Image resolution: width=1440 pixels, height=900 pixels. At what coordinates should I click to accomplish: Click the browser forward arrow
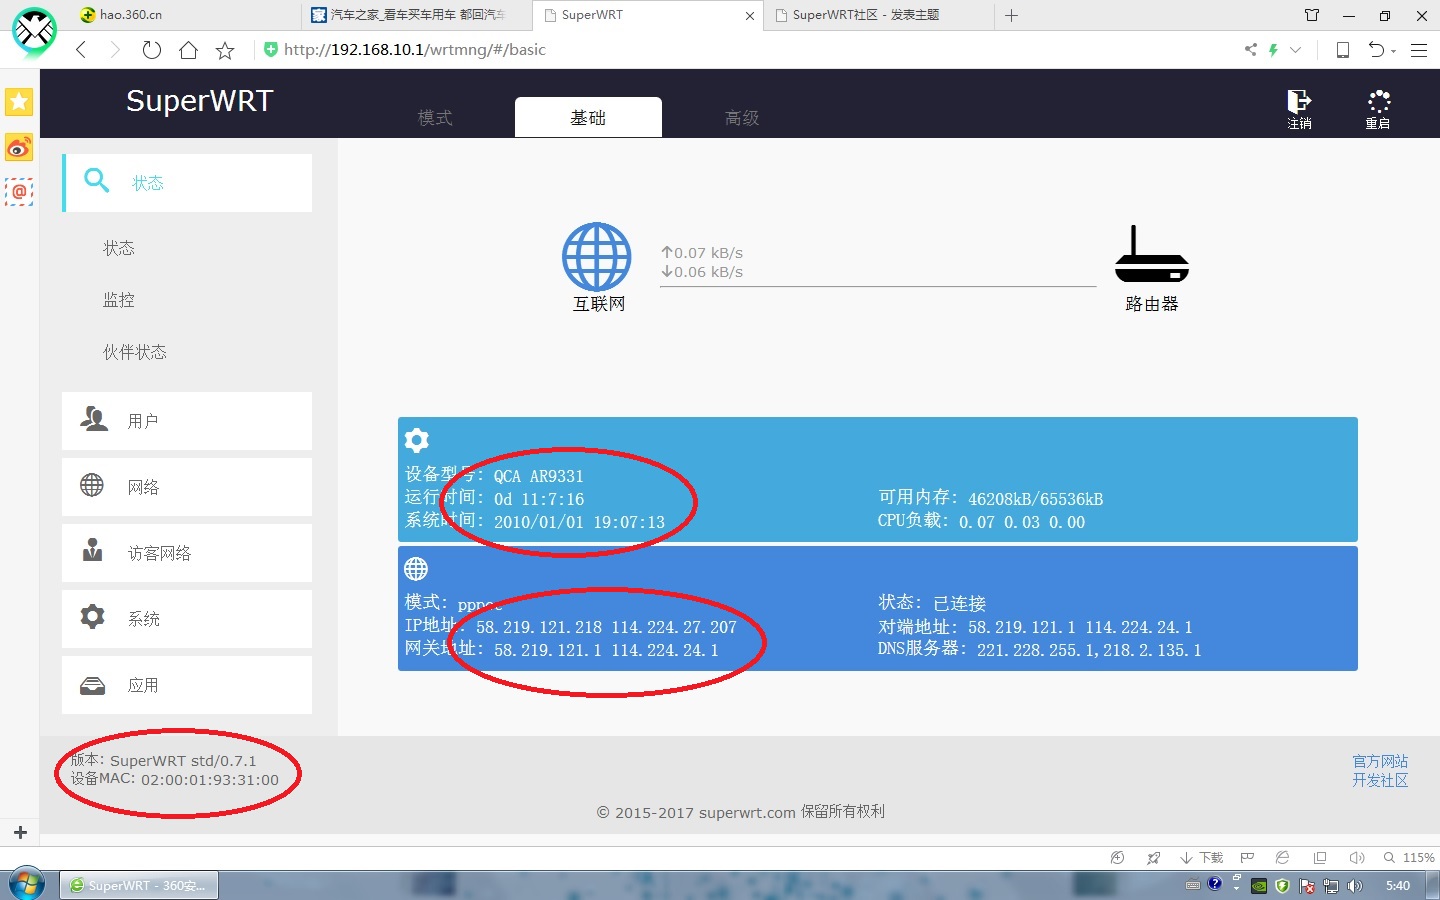(115, 50)
